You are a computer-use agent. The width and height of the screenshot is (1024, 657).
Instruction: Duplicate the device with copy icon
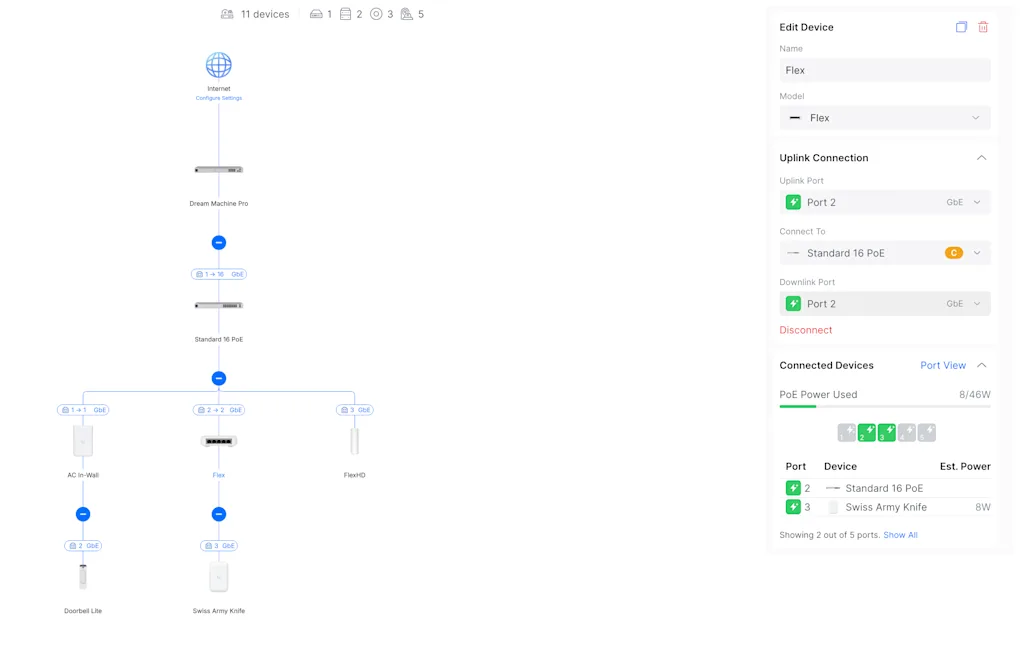[x=961, y=27]
